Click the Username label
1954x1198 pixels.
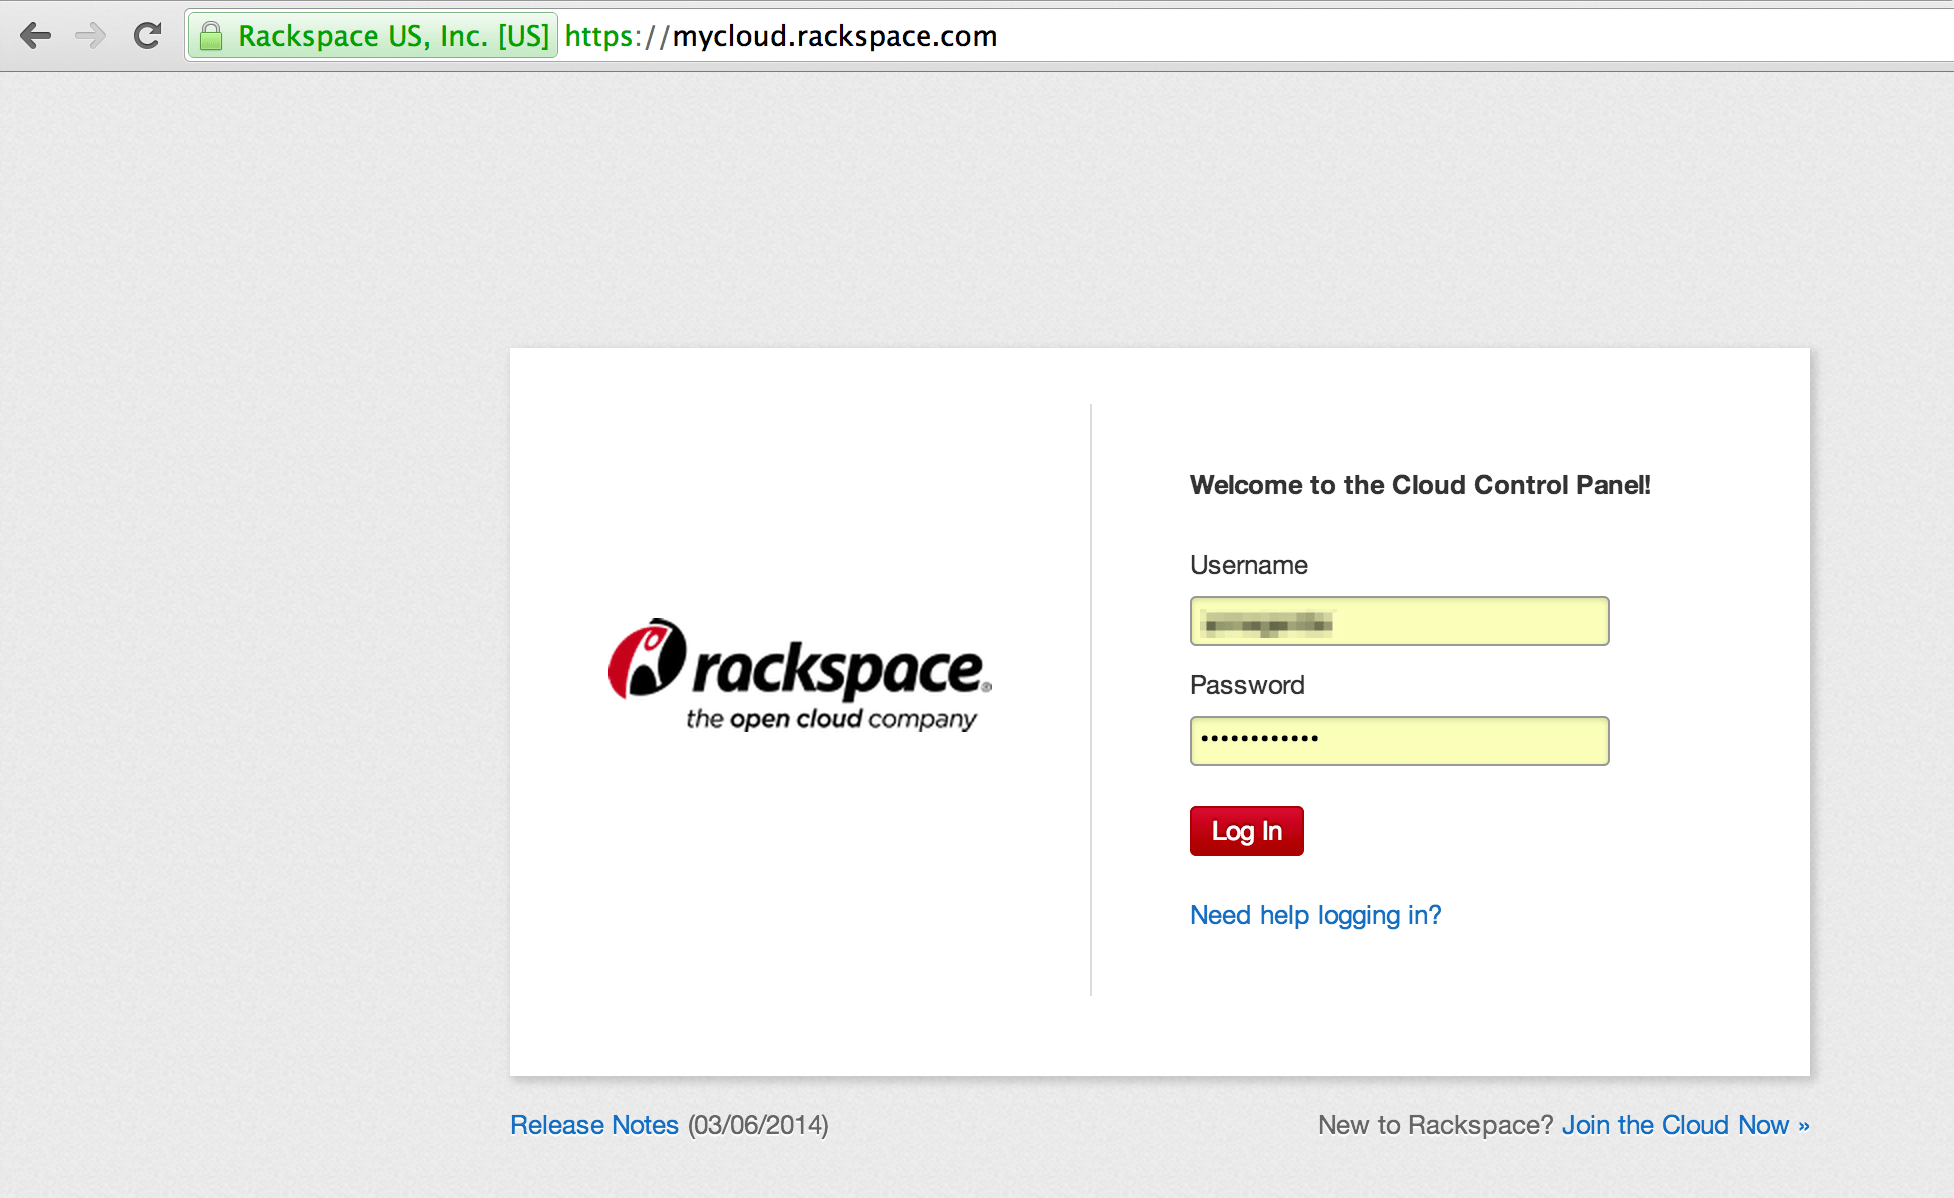point(1248,565)
